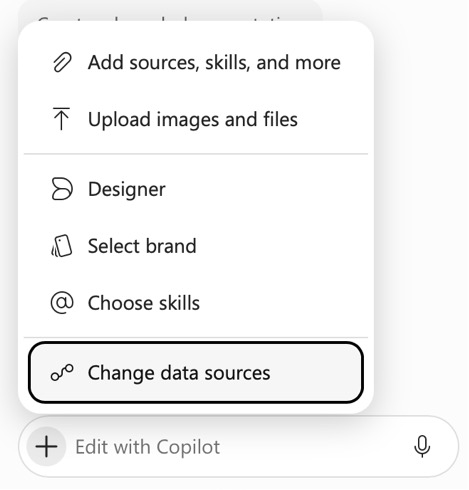Click the paperclip icon for adding sources
Screen dimensions: 469x490
[x=62, y=62]
